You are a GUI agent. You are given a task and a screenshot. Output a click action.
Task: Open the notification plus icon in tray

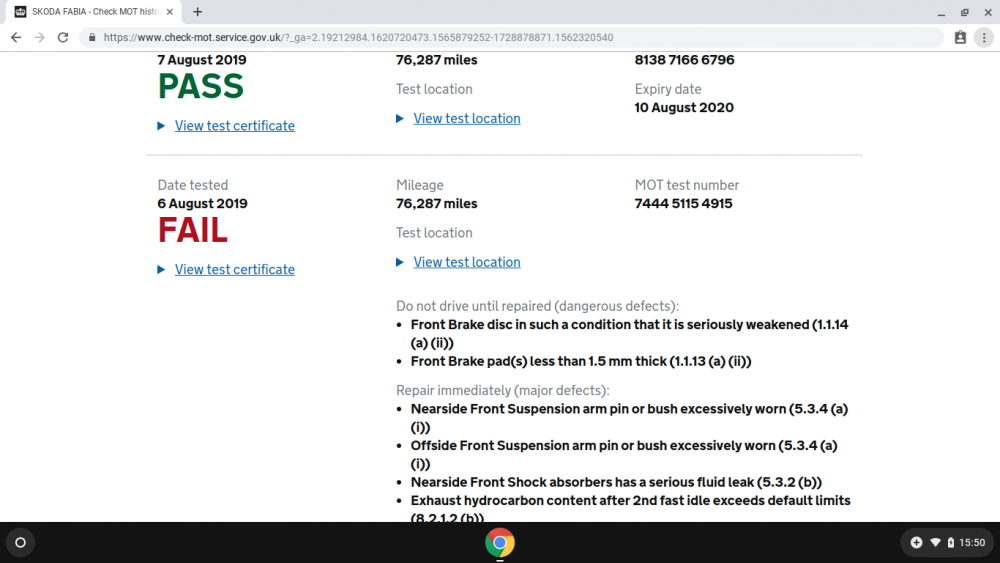(916, 543)
